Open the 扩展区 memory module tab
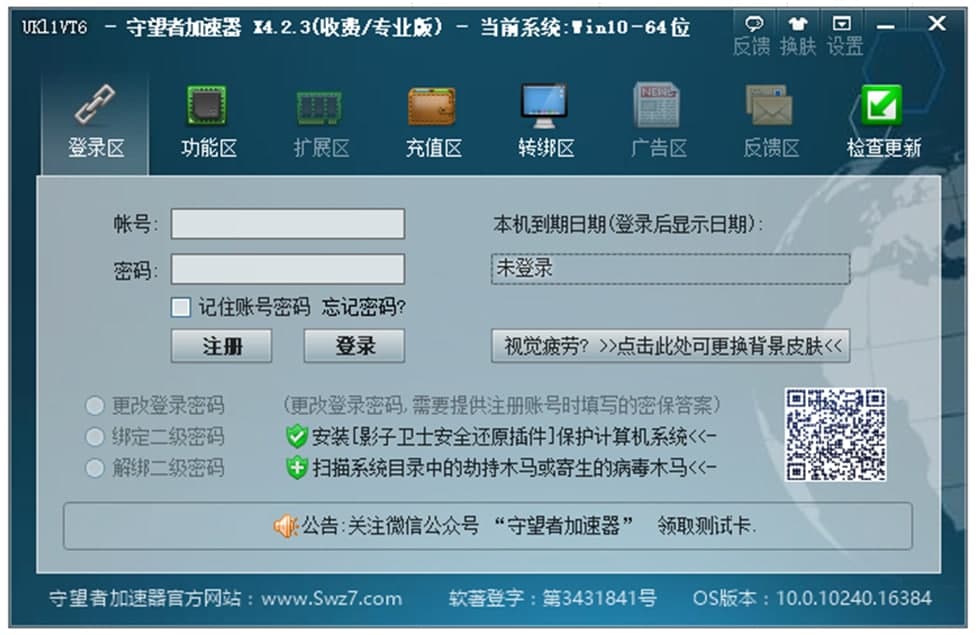This screenshot has width=976, height=635. pyautogui.click(x=321, y=123)
